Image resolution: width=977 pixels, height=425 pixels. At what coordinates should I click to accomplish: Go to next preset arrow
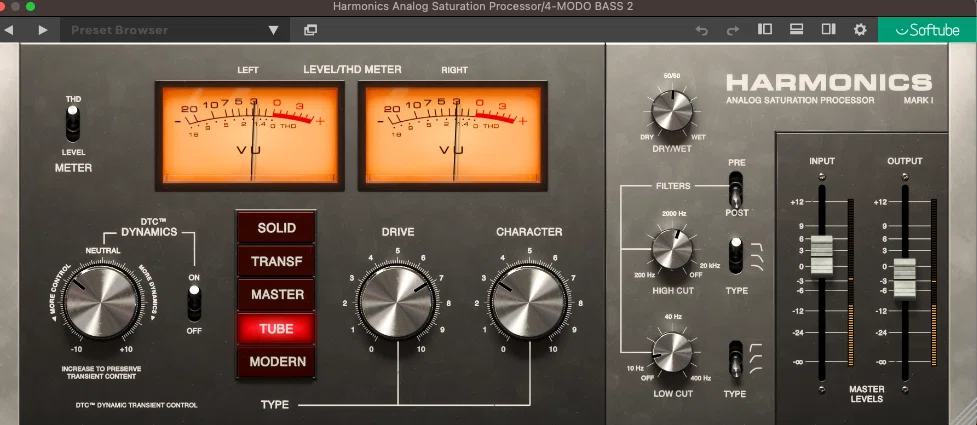pos(42,30)
